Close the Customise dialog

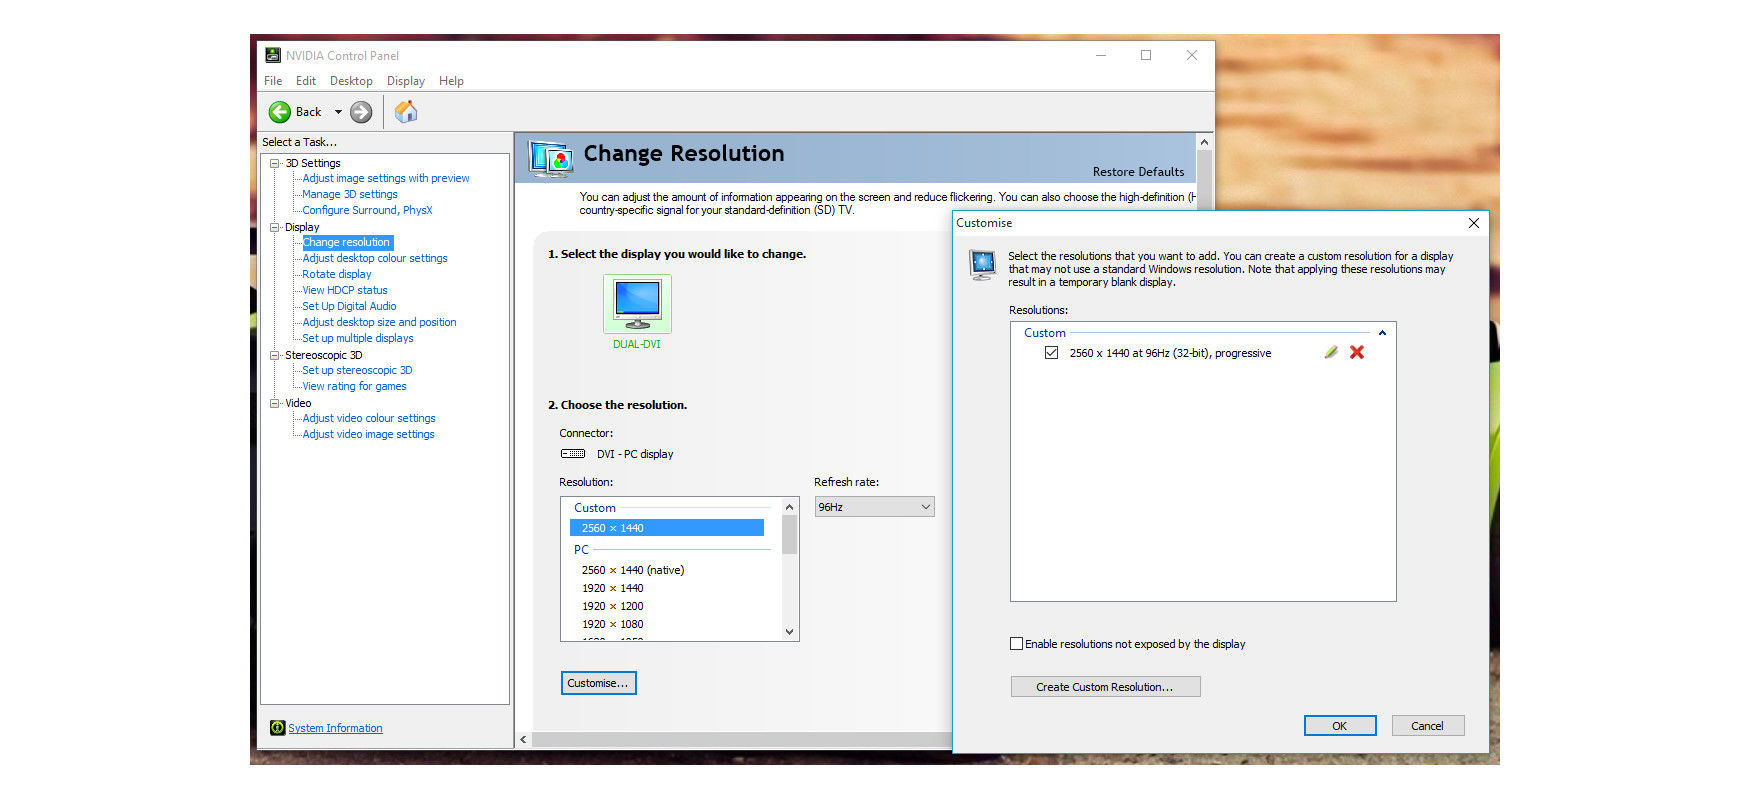(x=1473, y=223)
